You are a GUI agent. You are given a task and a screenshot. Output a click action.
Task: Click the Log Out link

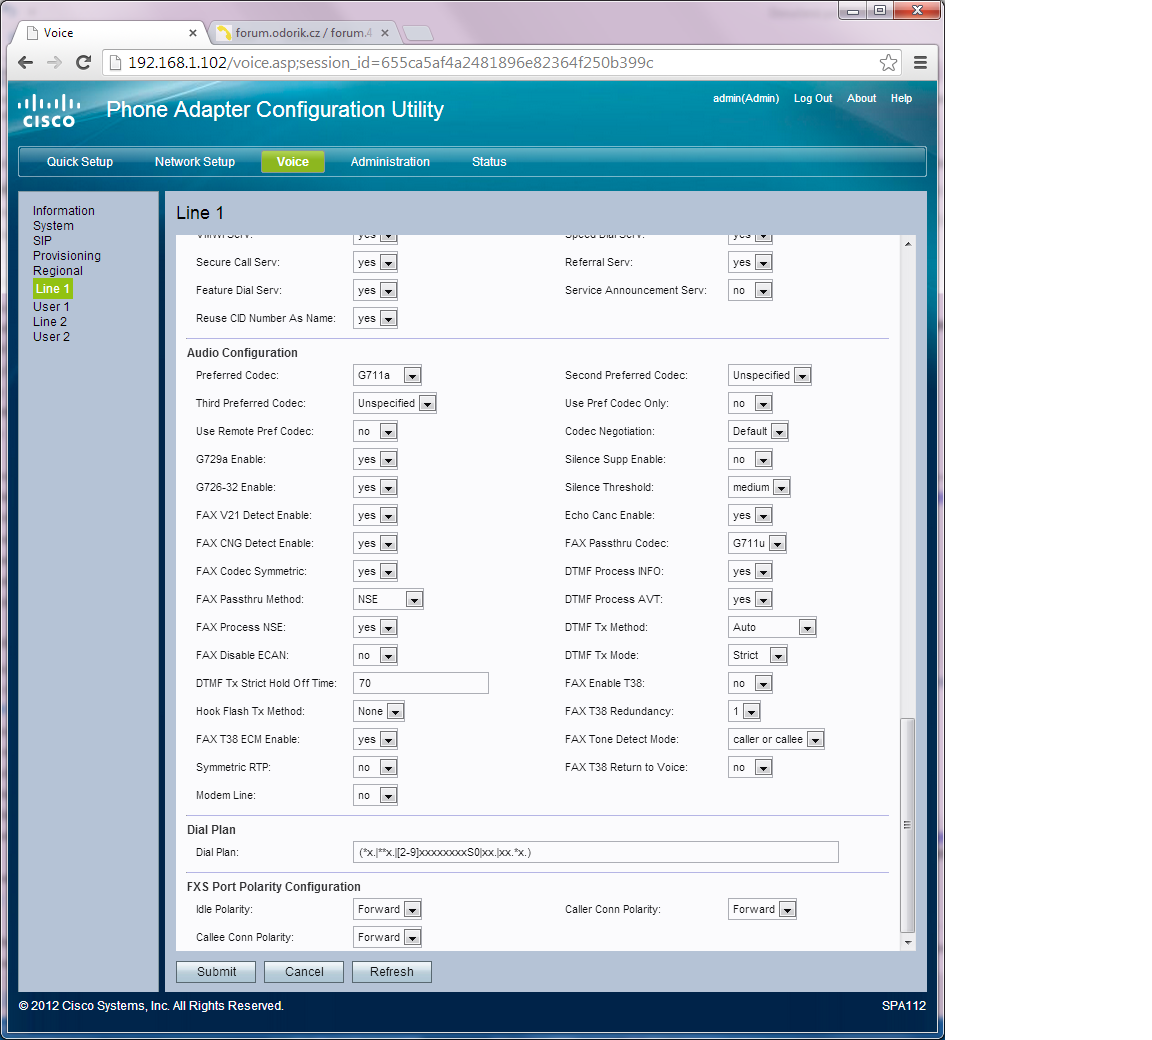point(813,99)
